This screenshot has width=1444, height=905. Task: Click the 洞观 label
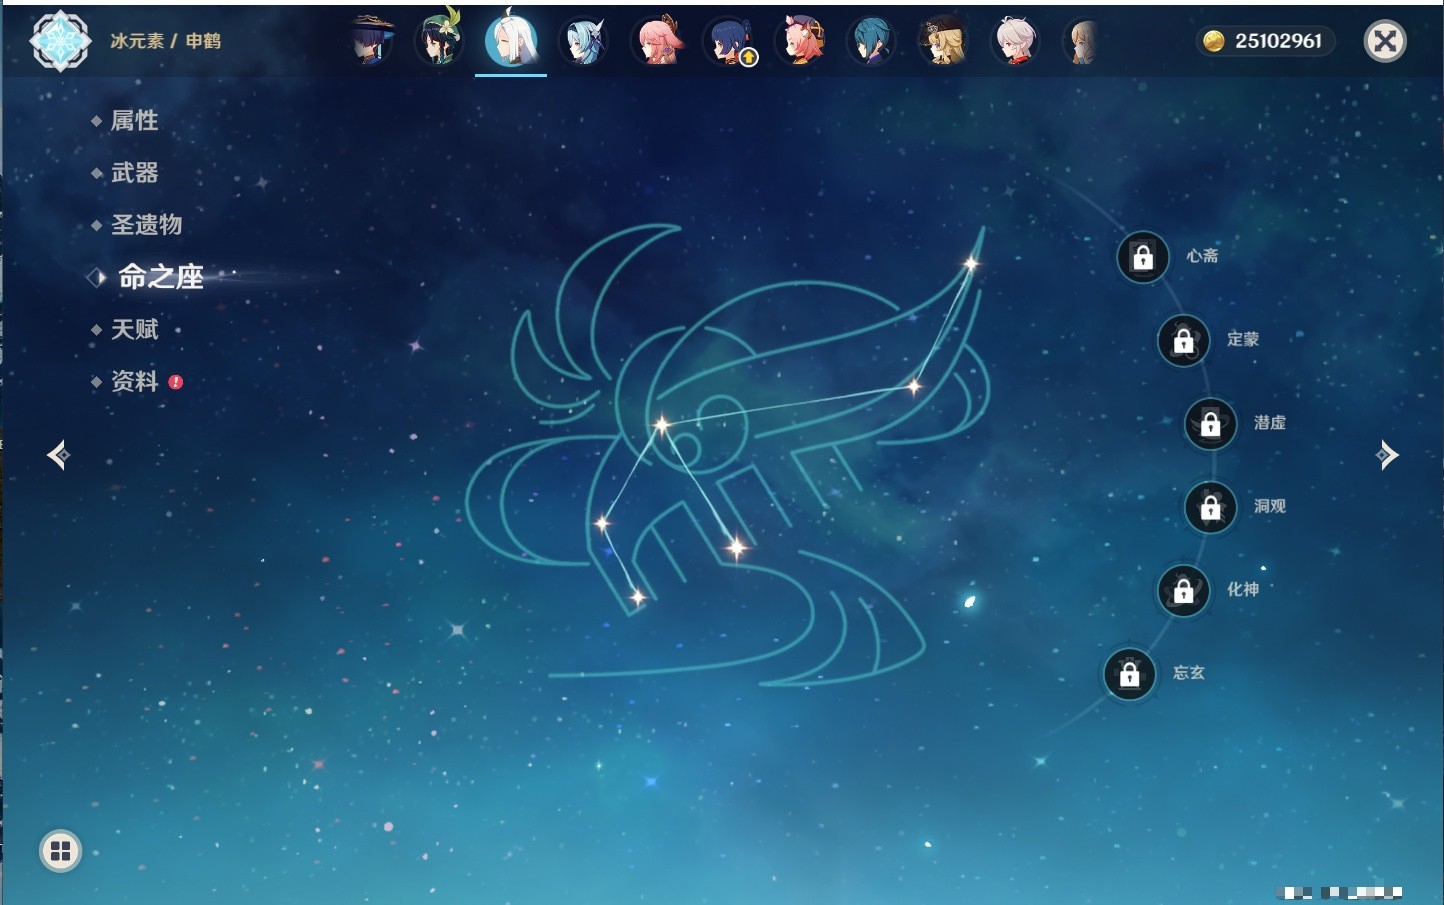(x=1270, y=506)
